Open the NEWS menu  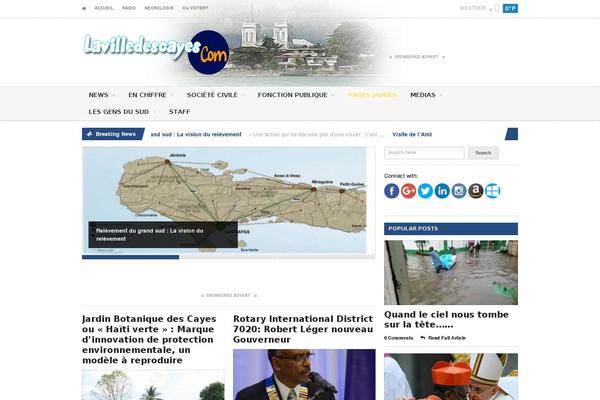(98, 95)
